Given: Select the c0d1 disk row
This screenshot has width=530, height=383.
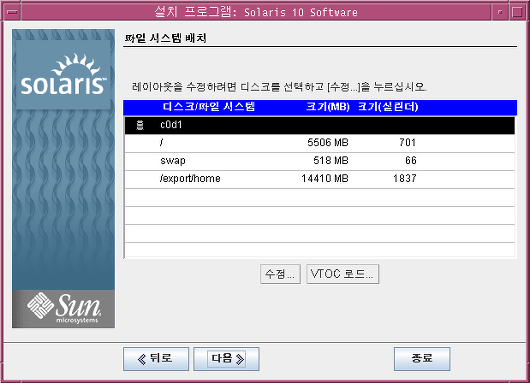Looking at the screenshot, I should (320, 125).
